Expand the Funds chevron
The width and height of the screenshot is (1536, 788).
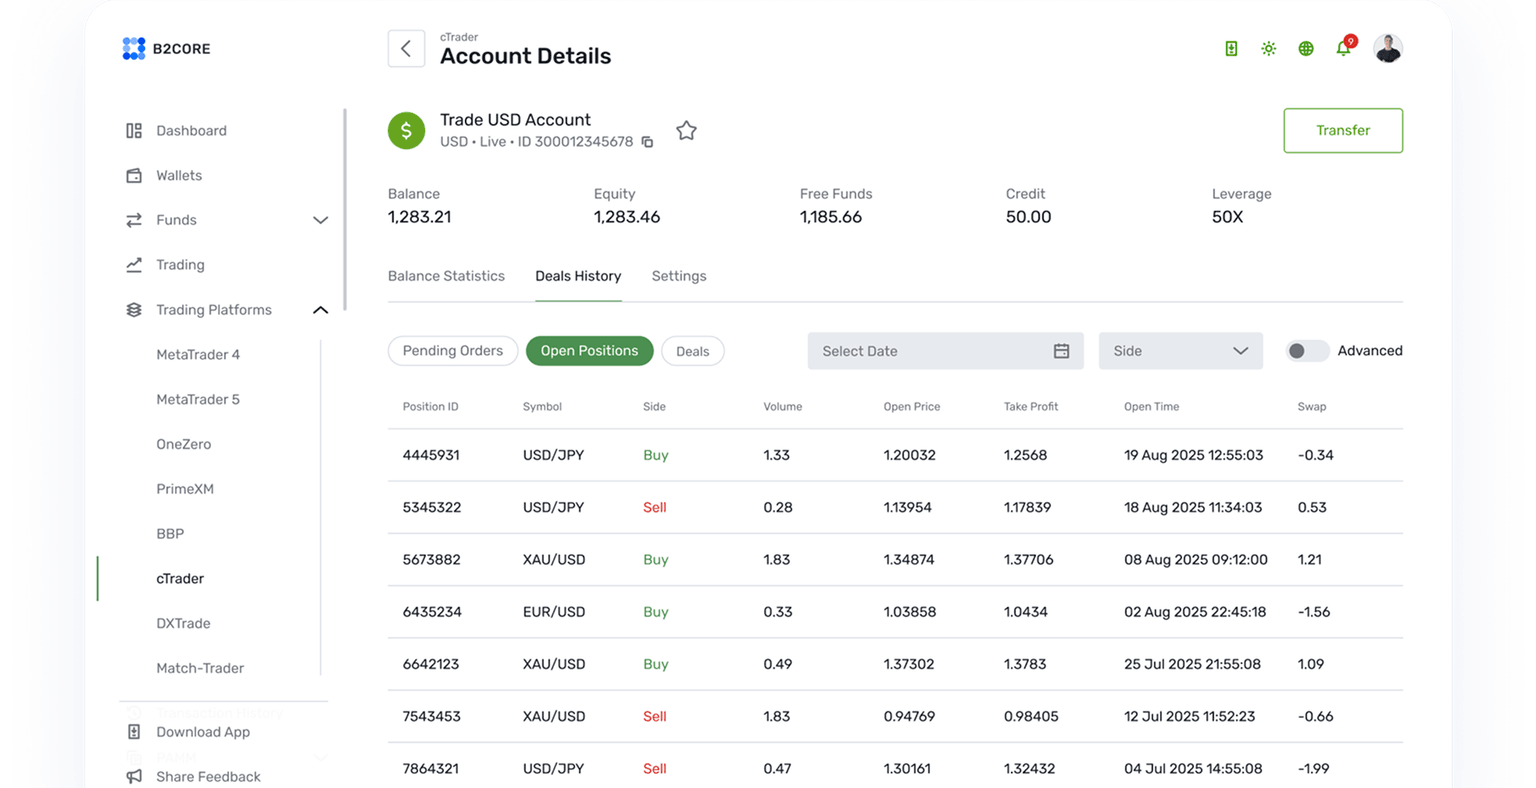(320, 220)
